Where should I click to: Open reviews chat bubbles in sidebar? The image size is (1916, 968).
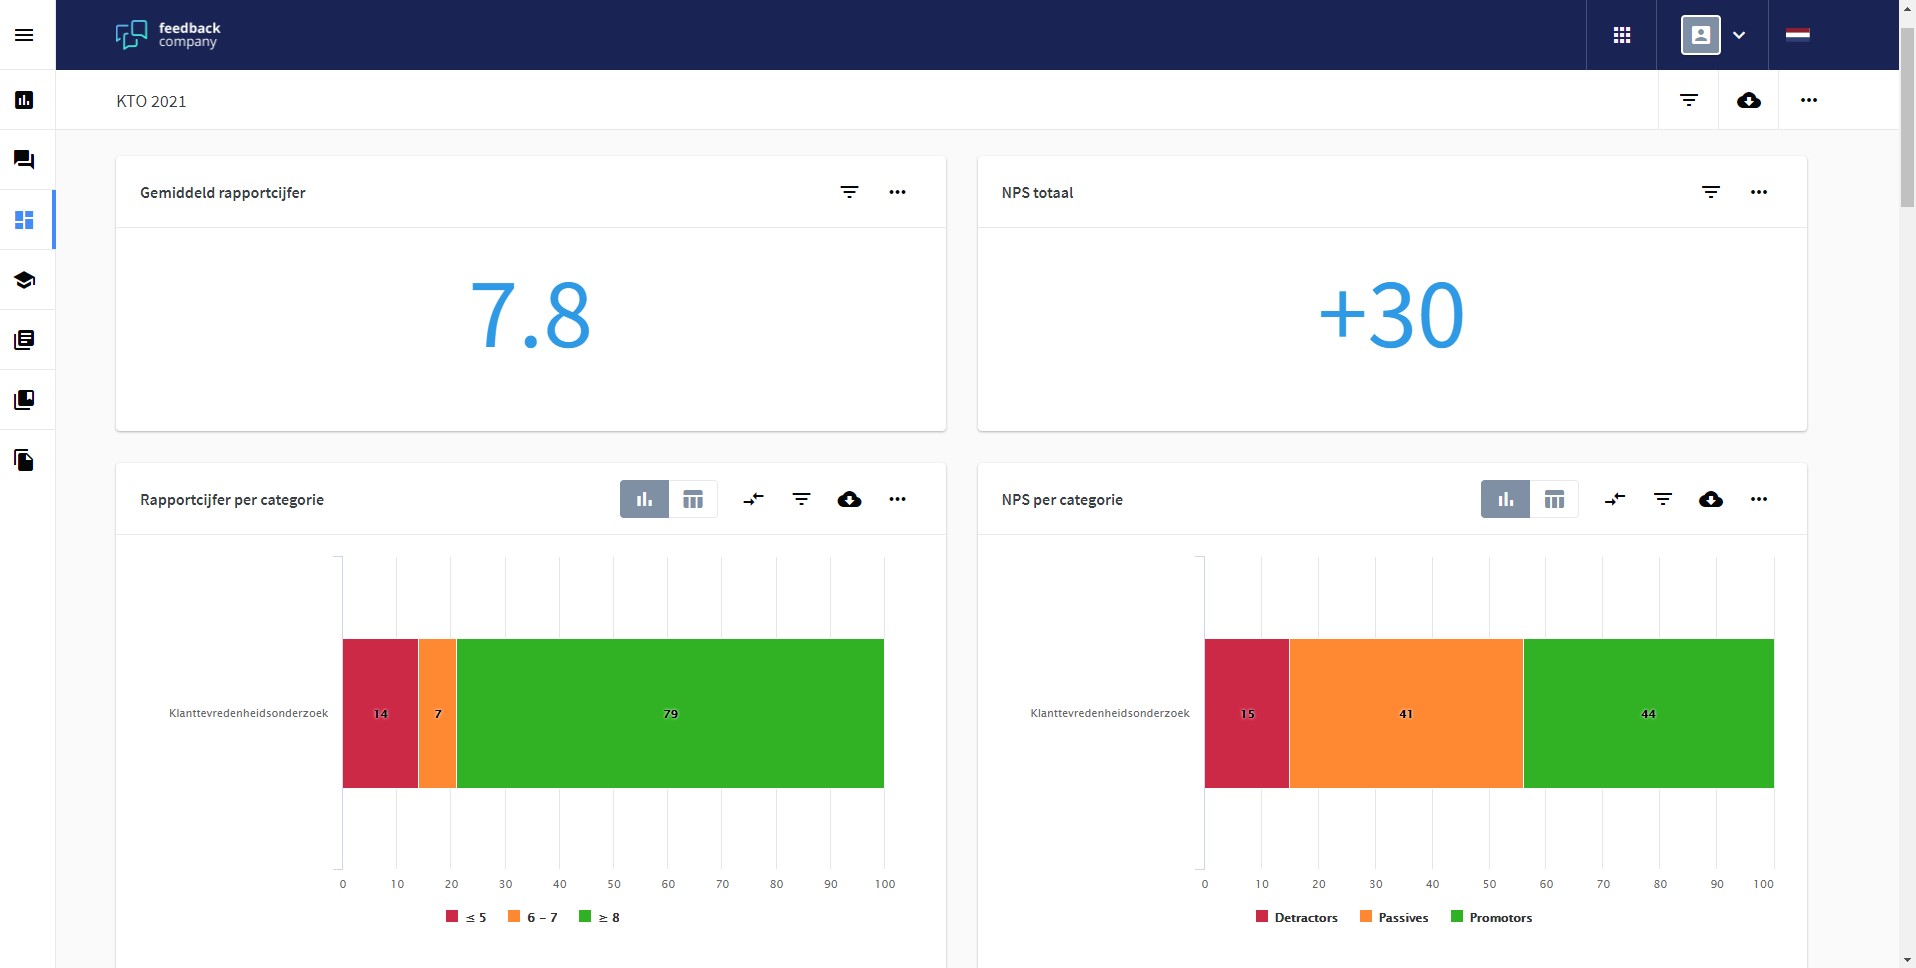24,160
